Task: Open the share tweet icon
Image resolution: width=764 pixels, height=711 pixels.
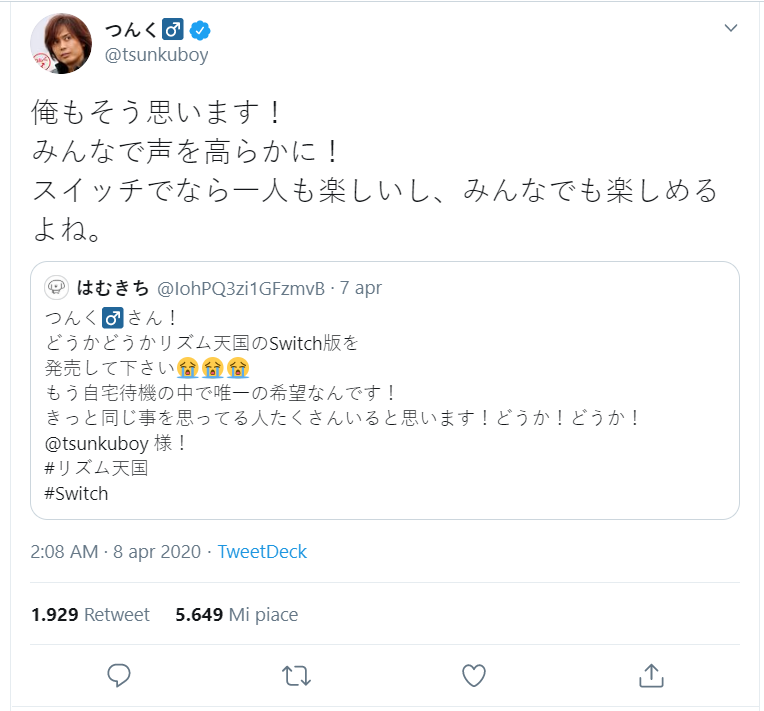Action: (x=651, y=675)
